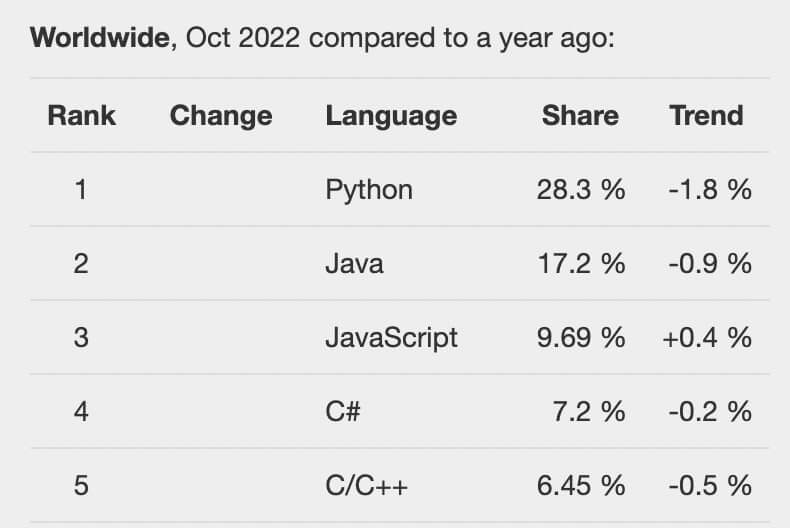Click the bold Worldwide heading text

[100, 38]
